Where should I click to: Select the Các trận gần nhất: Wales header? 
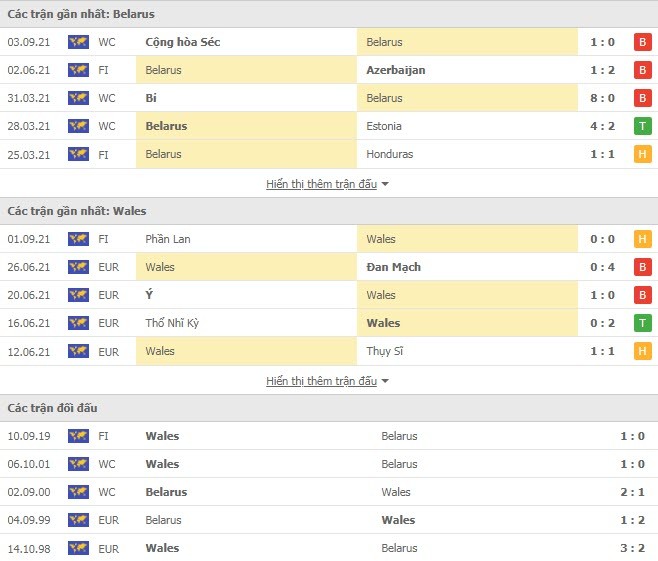[77, 211]
